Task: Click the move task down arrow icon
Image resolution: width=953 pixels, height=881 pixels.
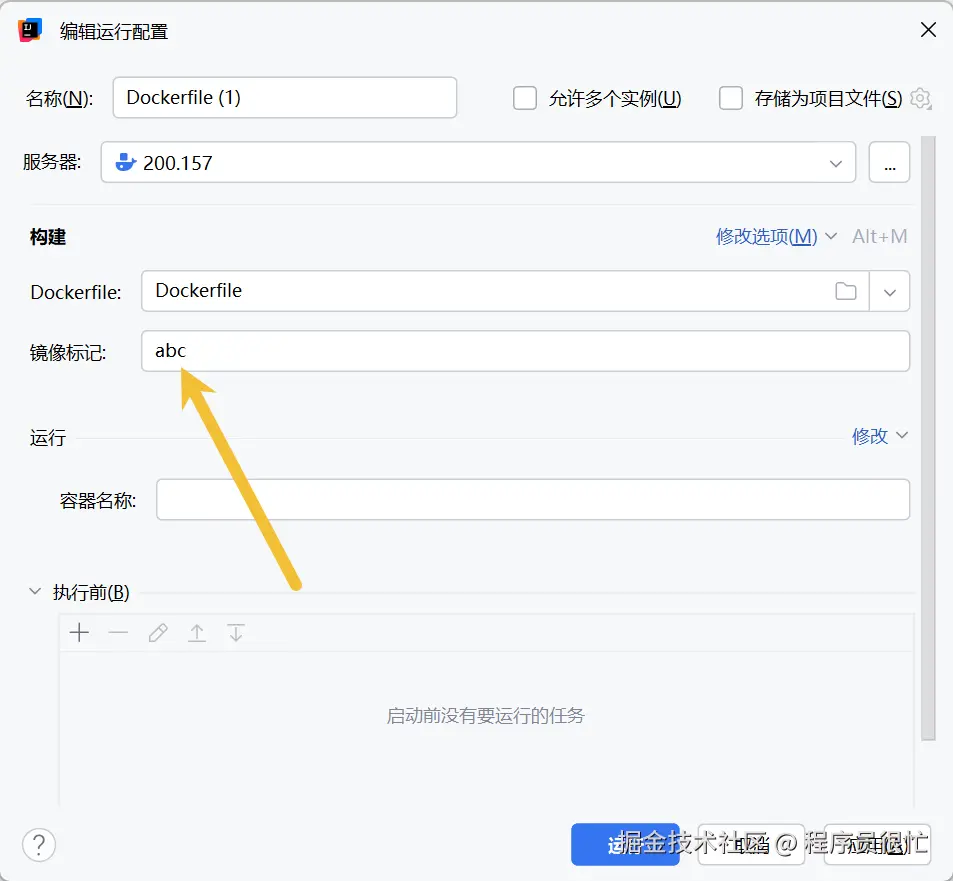Action: coord(236,632)
